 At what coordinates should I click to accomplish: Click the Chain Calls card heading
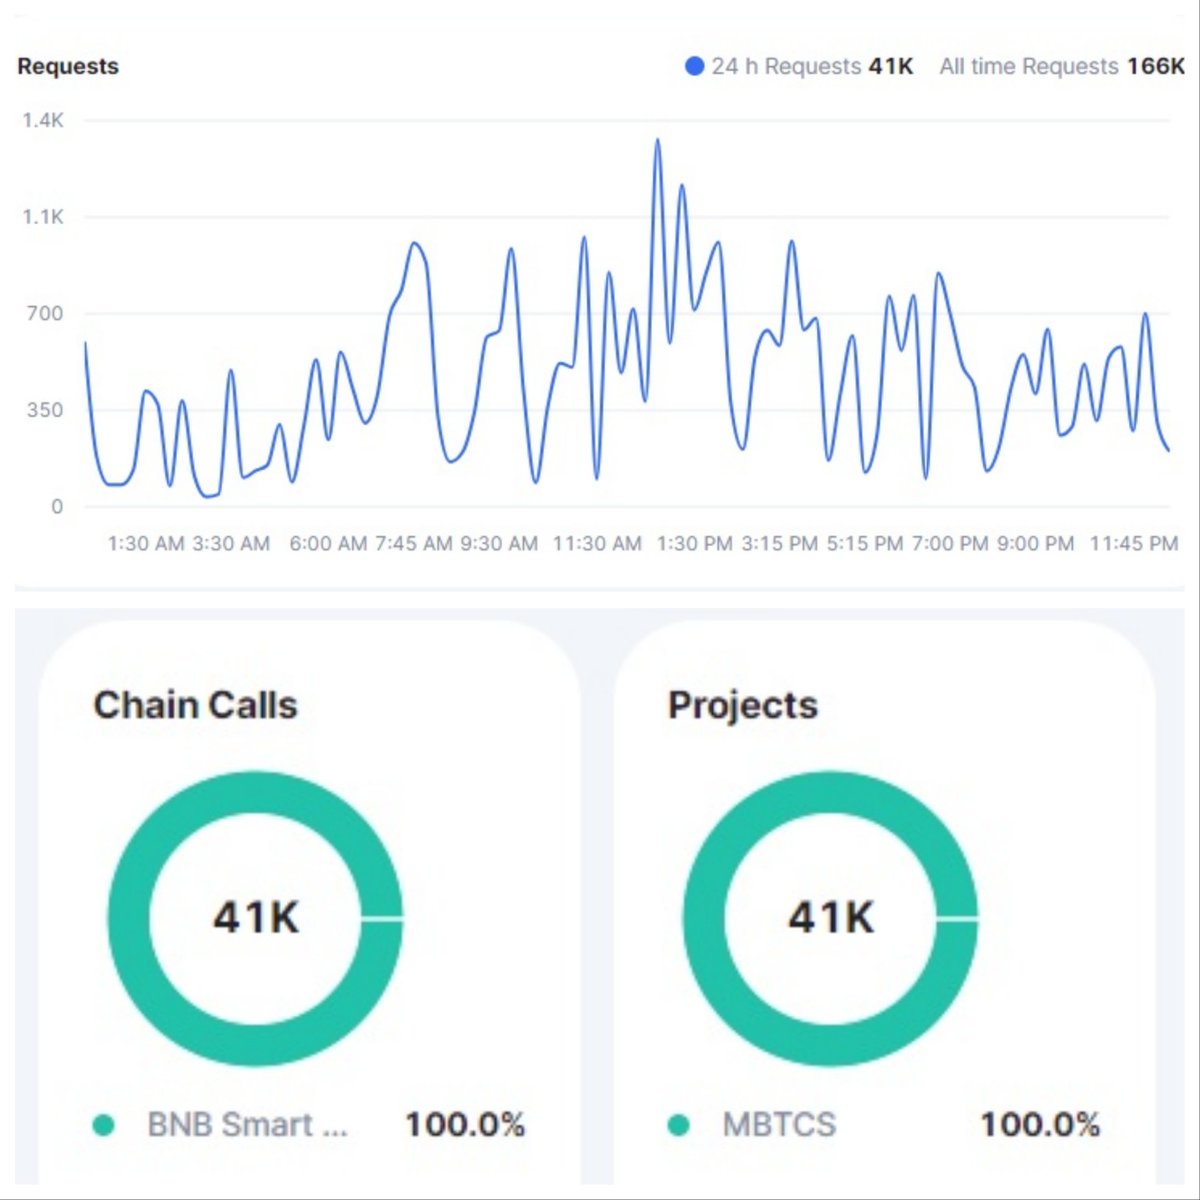point(195,705)
